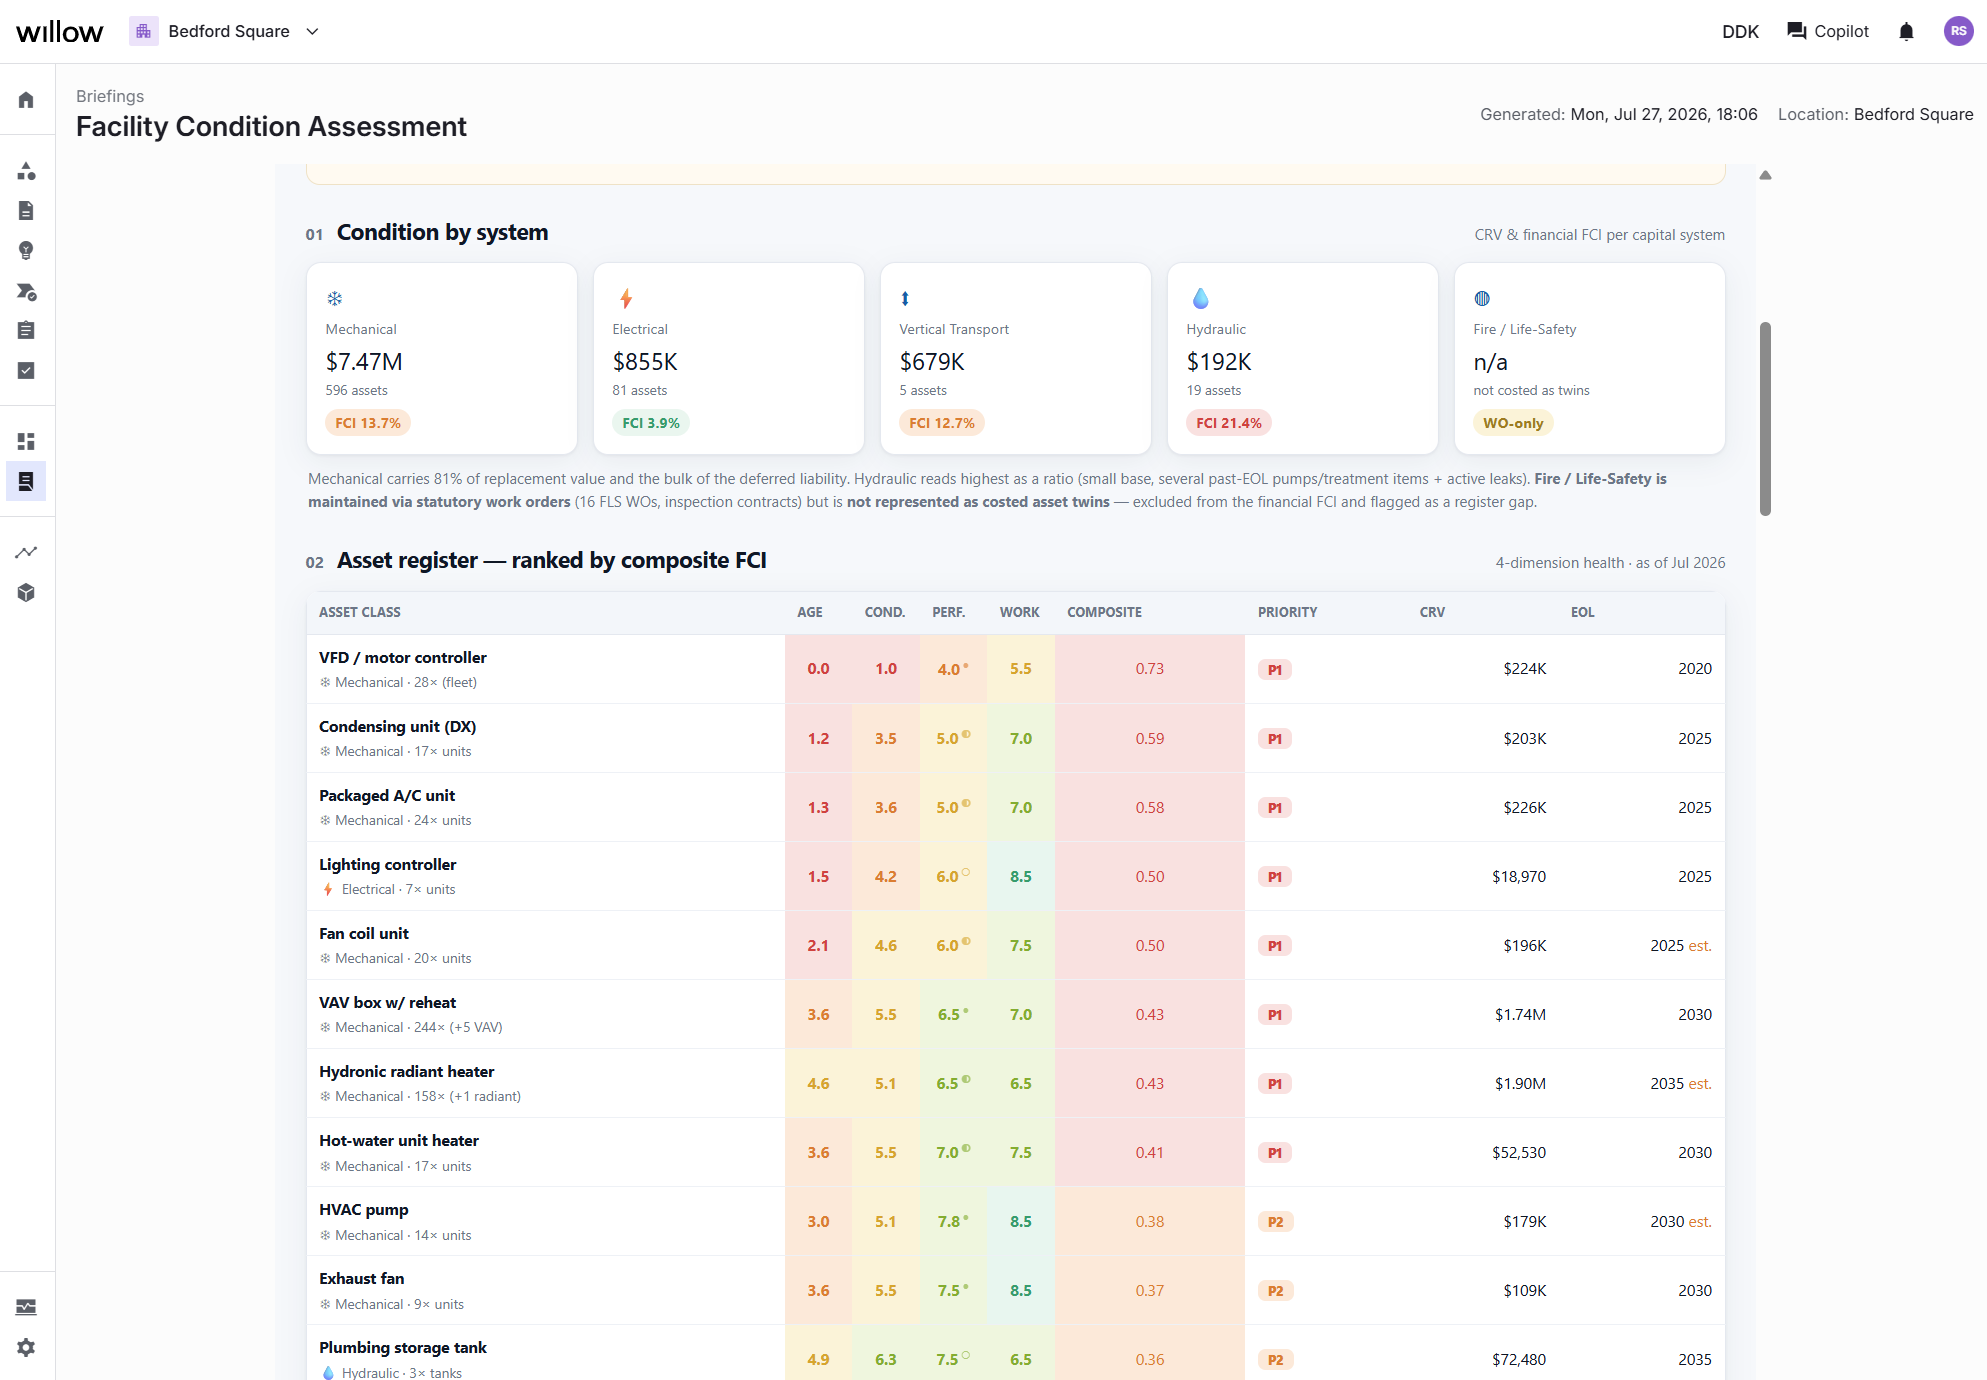Click the DDK label in header
This screenshot has width=1987, height=1380.
click(x=1740, y=32)
